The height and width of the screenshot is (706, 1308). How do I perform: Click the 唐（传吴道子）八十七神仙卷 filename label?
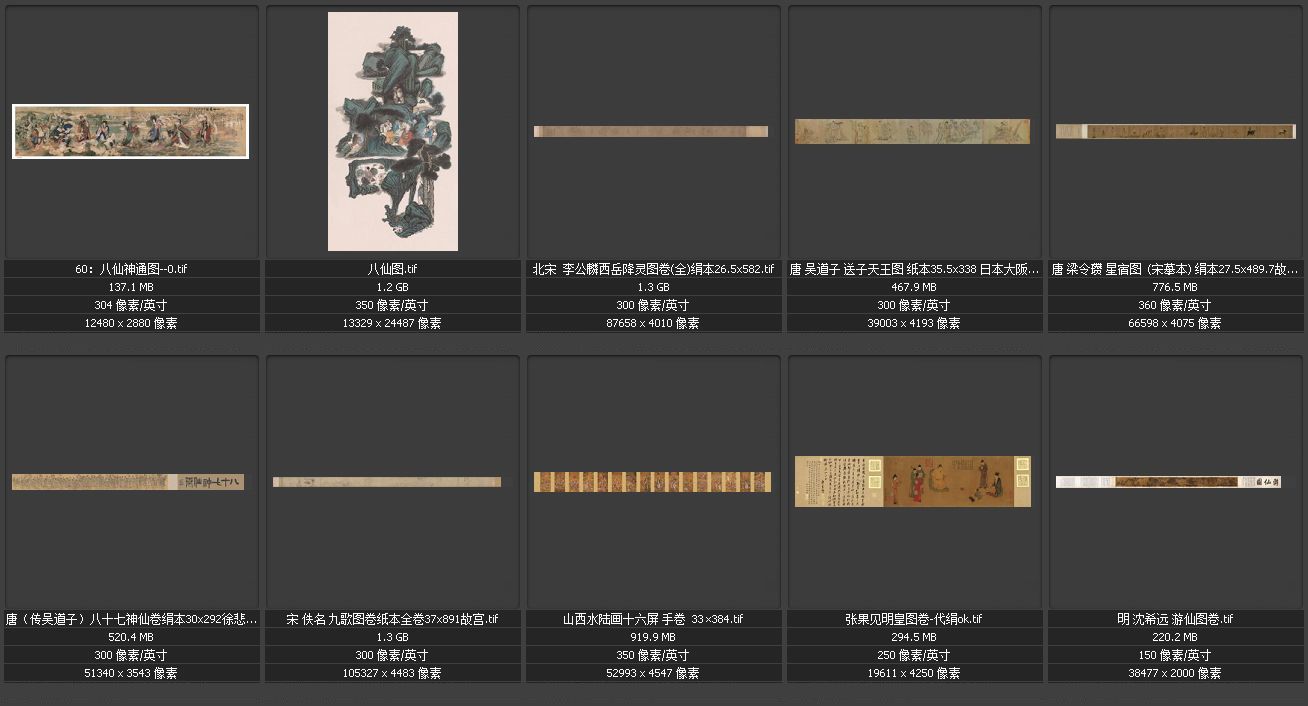click(x=132, y=619)
